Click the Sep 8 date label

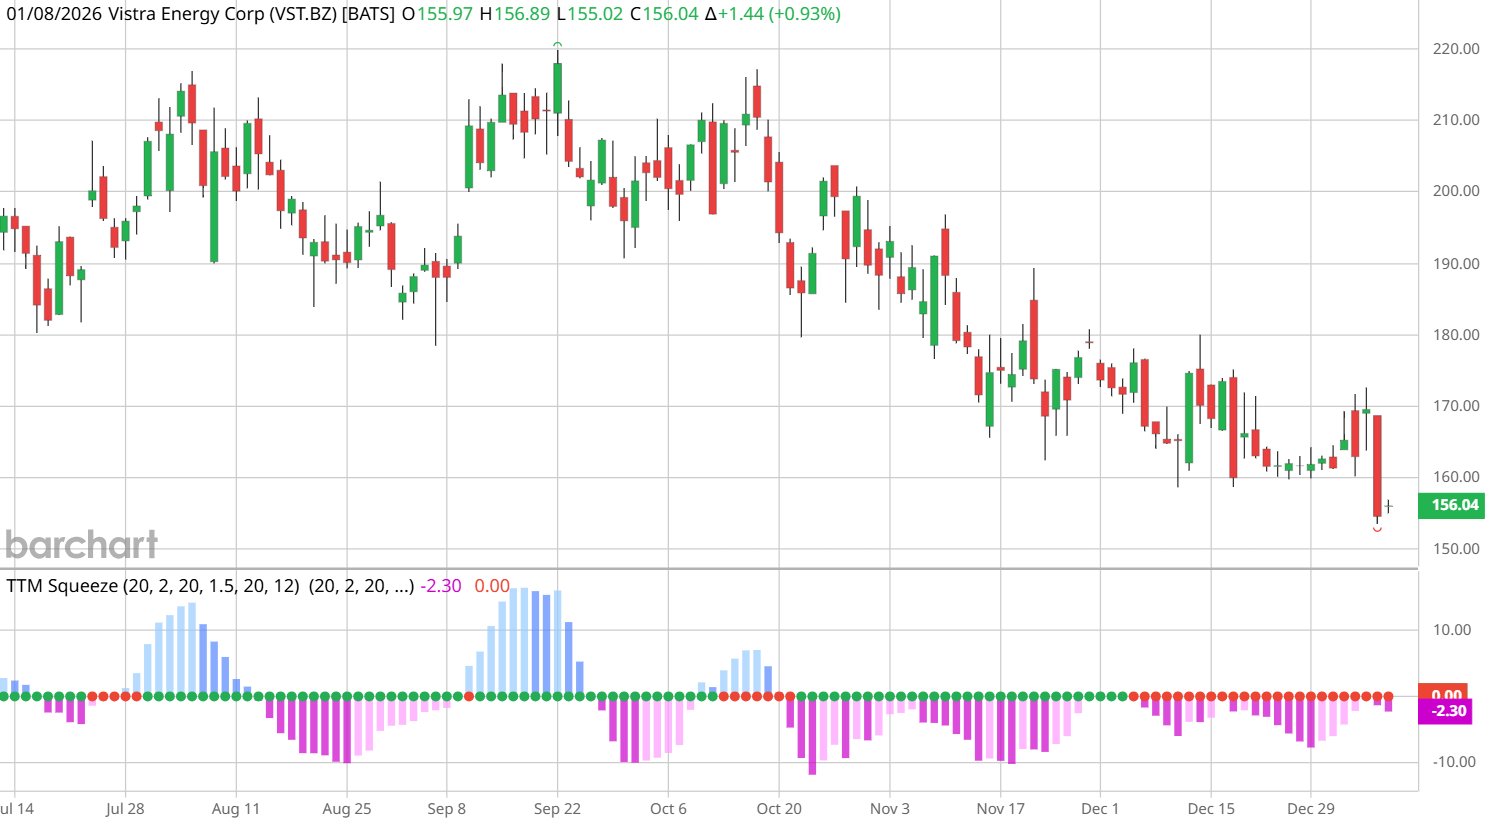pos(447,809)
